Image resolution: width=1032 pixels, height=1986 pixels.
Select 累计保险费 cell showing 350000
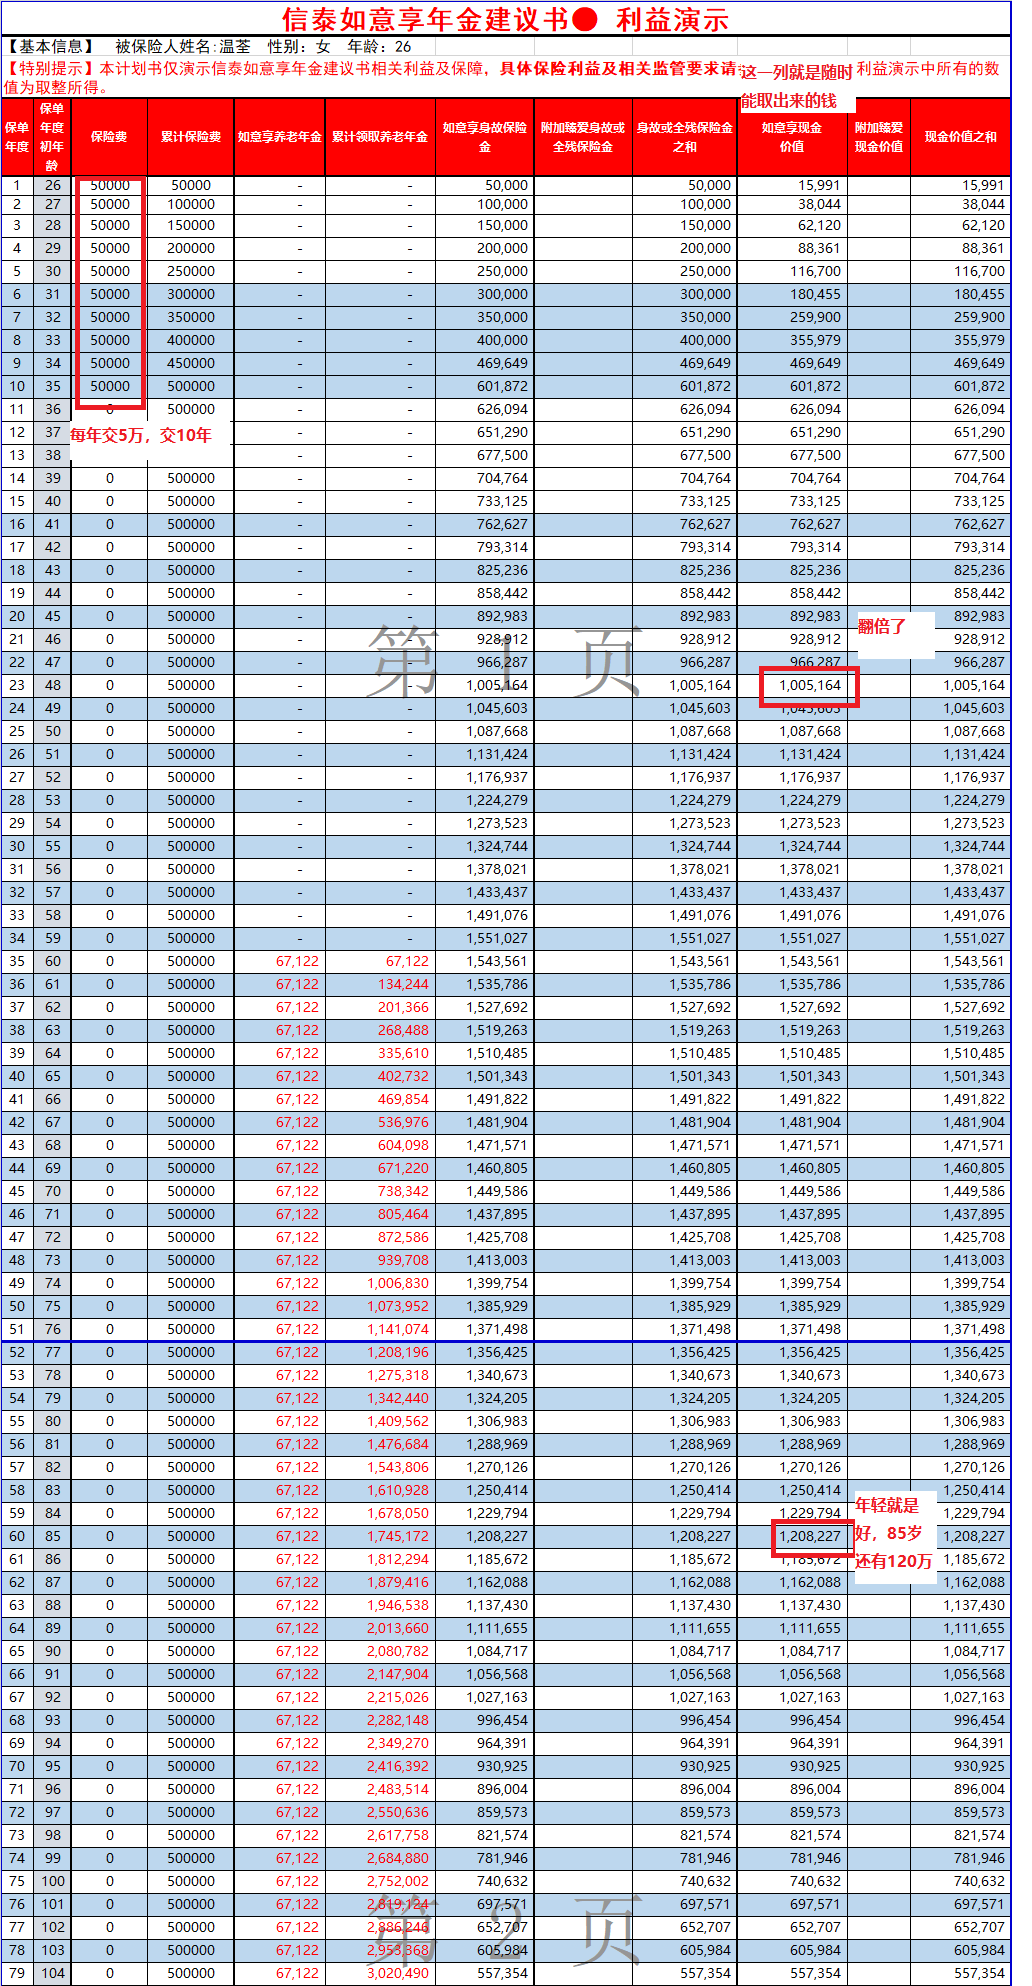click(x=191, y=317)
